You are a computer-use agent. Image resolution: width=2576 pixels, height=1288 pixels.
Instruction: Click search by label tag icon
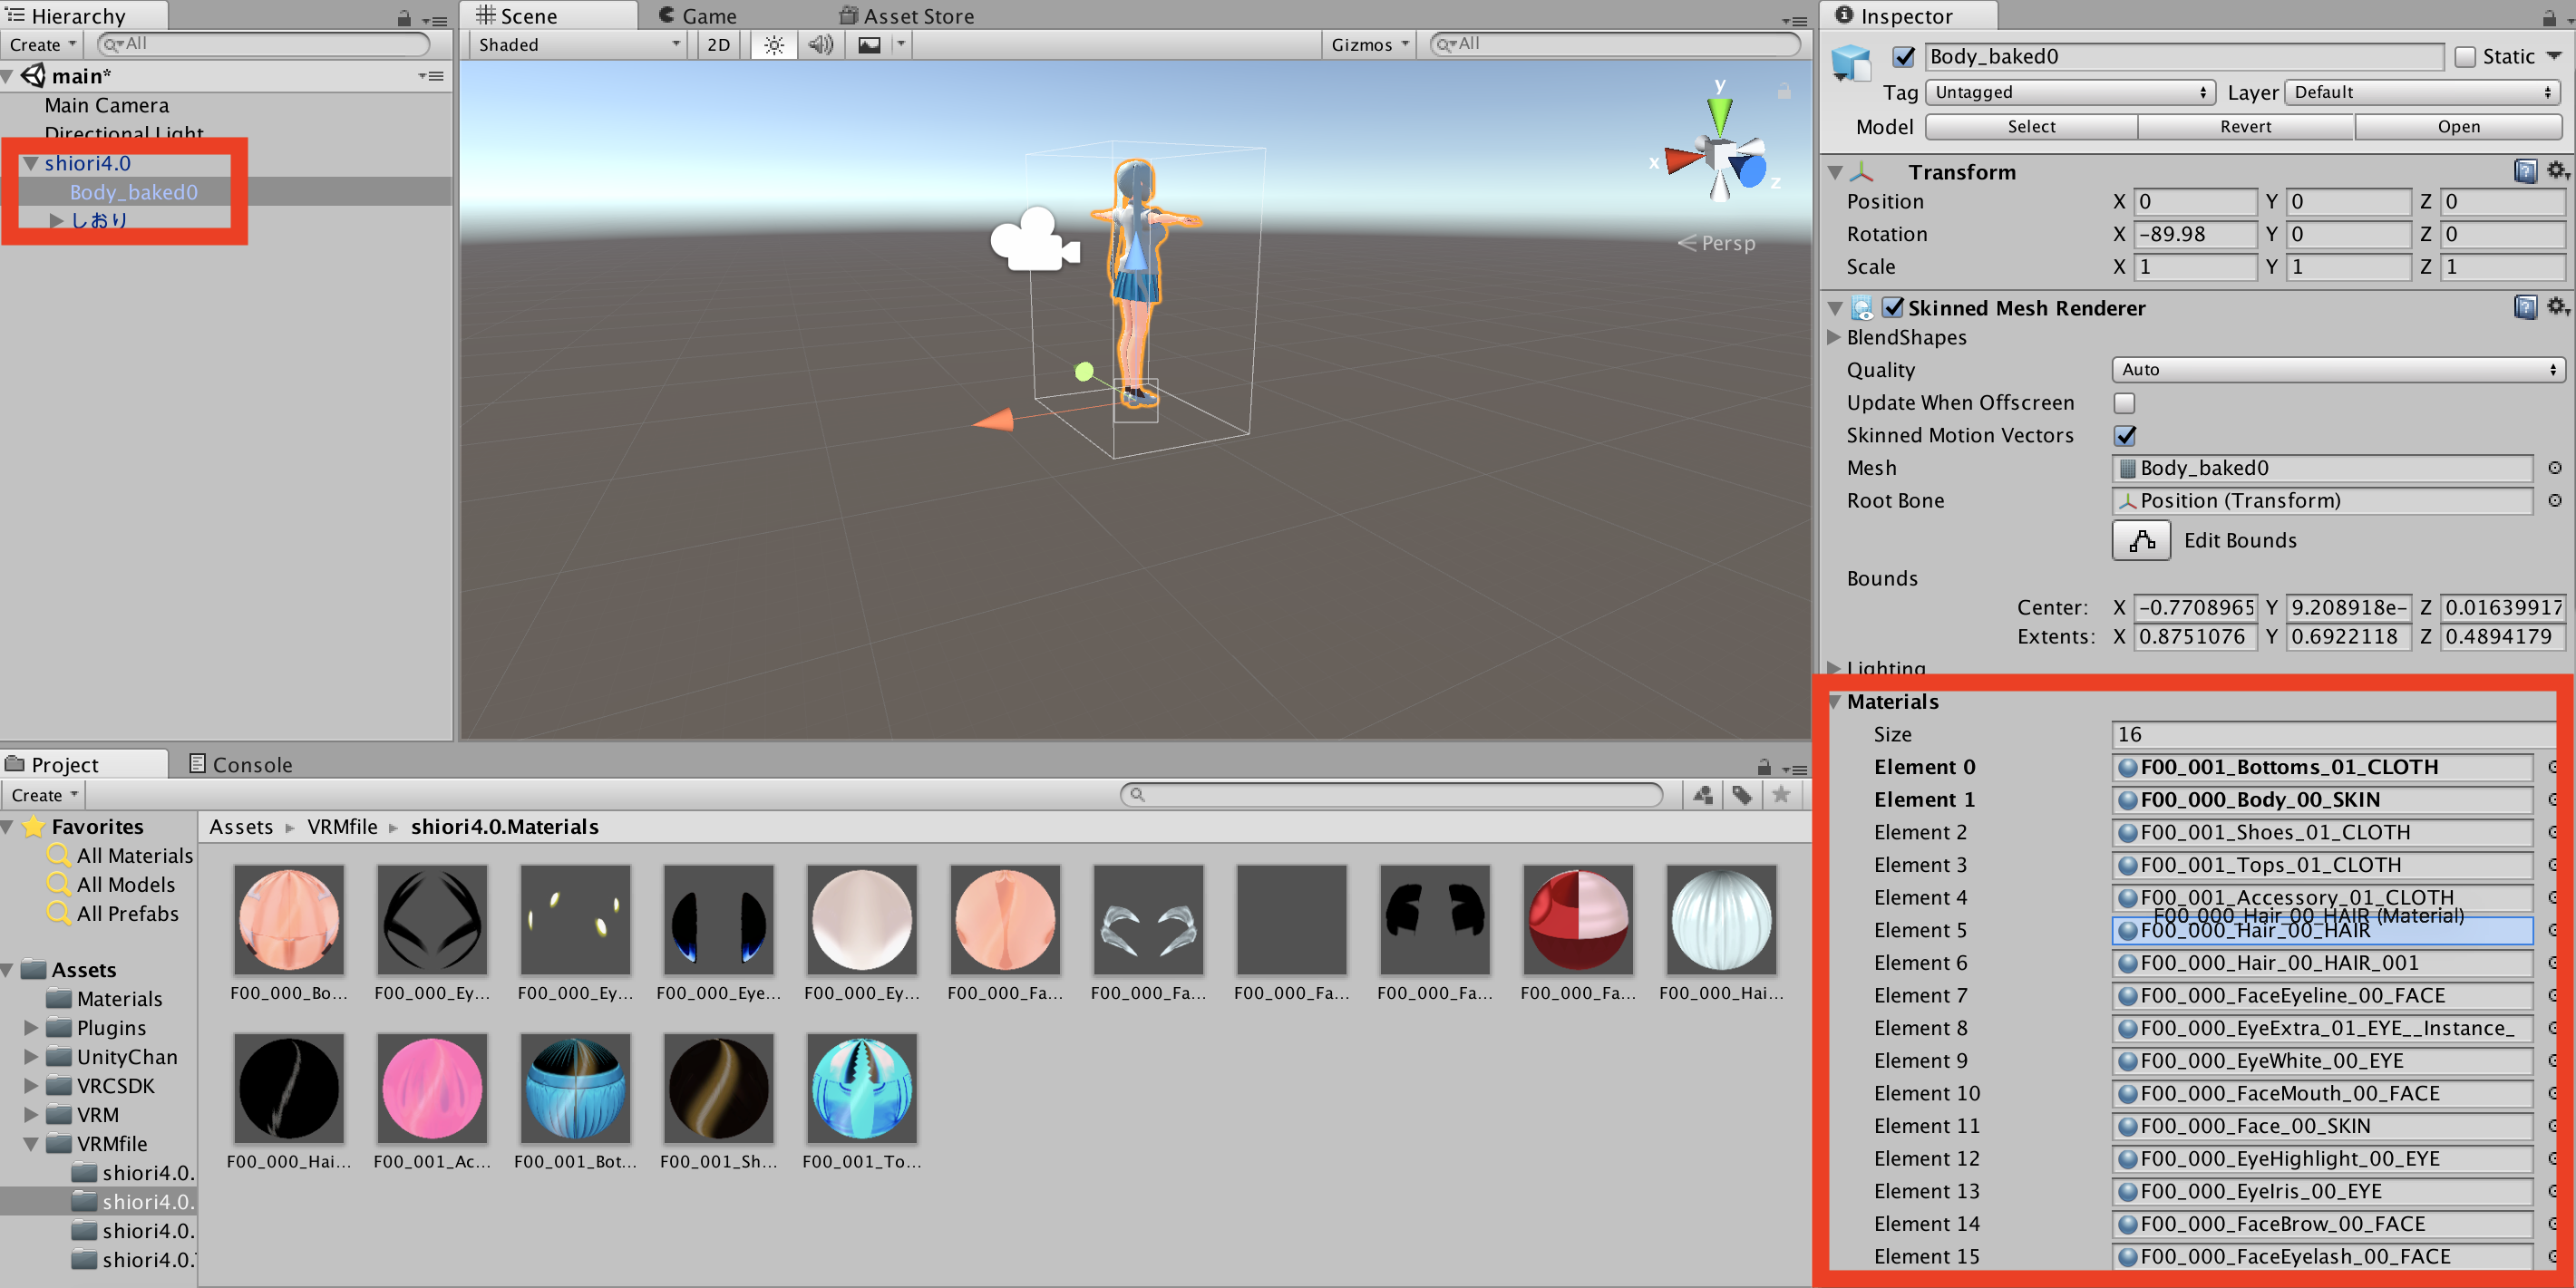click(x=1742, y=795)
